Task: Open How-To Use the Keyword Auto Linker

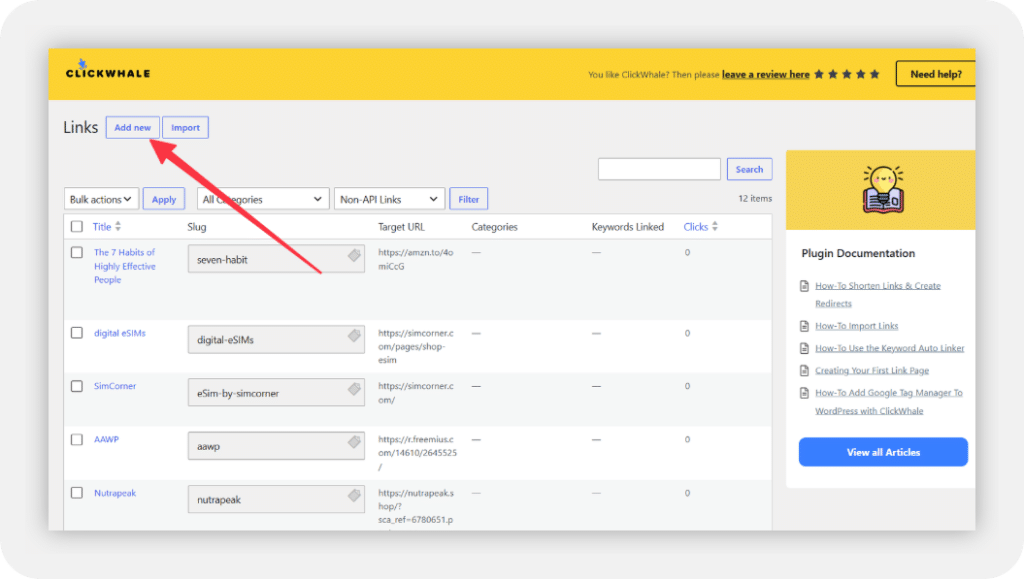Action: point(889,348)
